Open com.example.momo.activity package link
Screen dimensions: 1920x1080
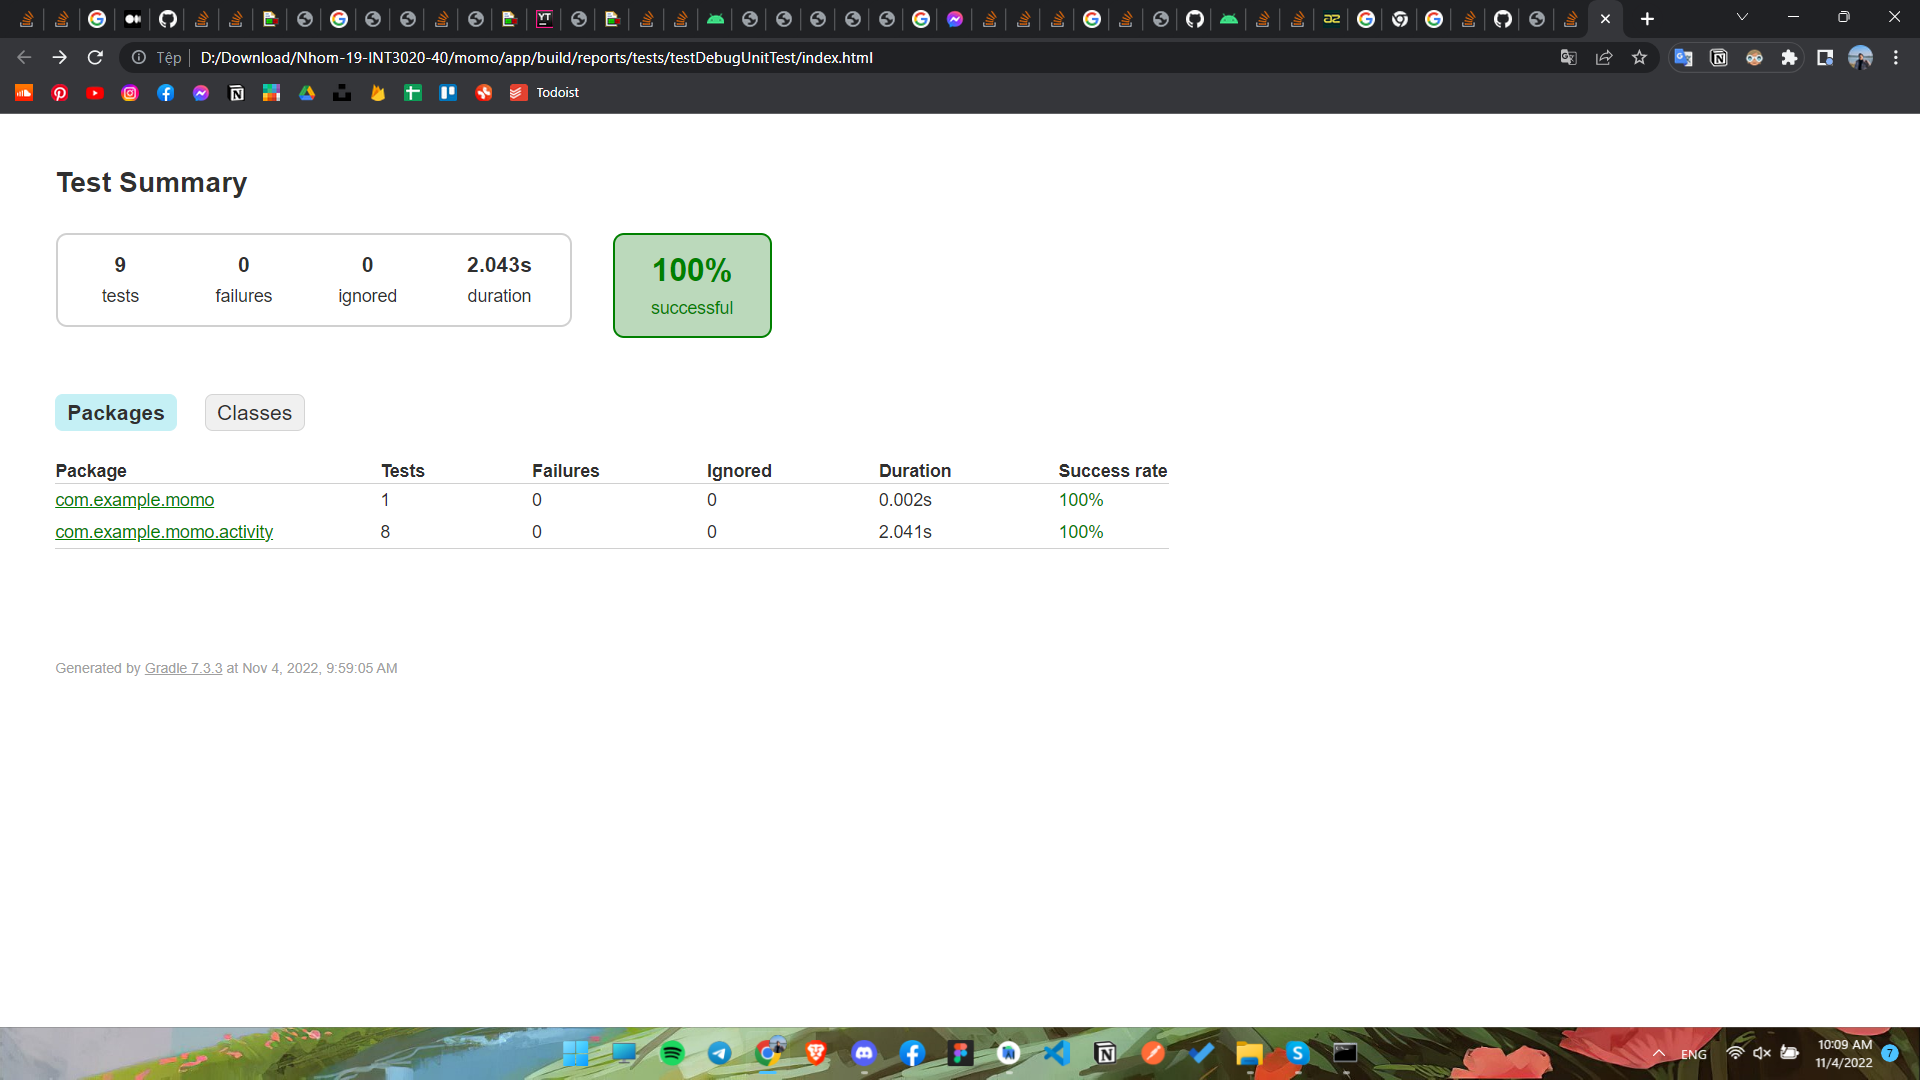click(164, 532)
